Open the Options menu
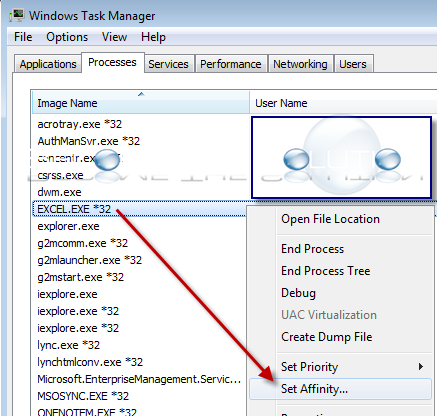The image size is (437, 416). click(67, 37)
